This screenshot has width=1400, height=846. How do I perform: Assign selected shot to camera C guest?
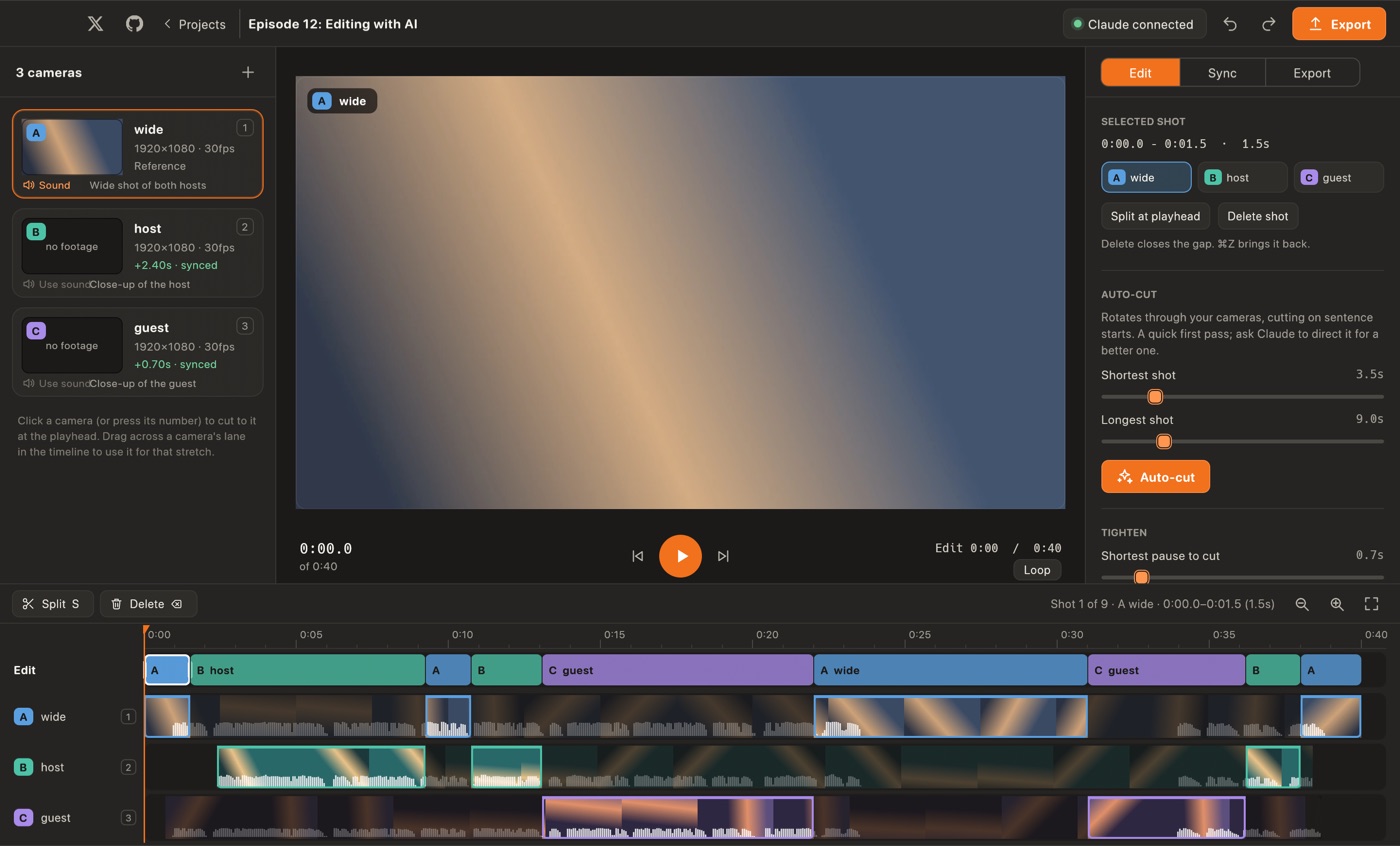tap(1339, 177)
